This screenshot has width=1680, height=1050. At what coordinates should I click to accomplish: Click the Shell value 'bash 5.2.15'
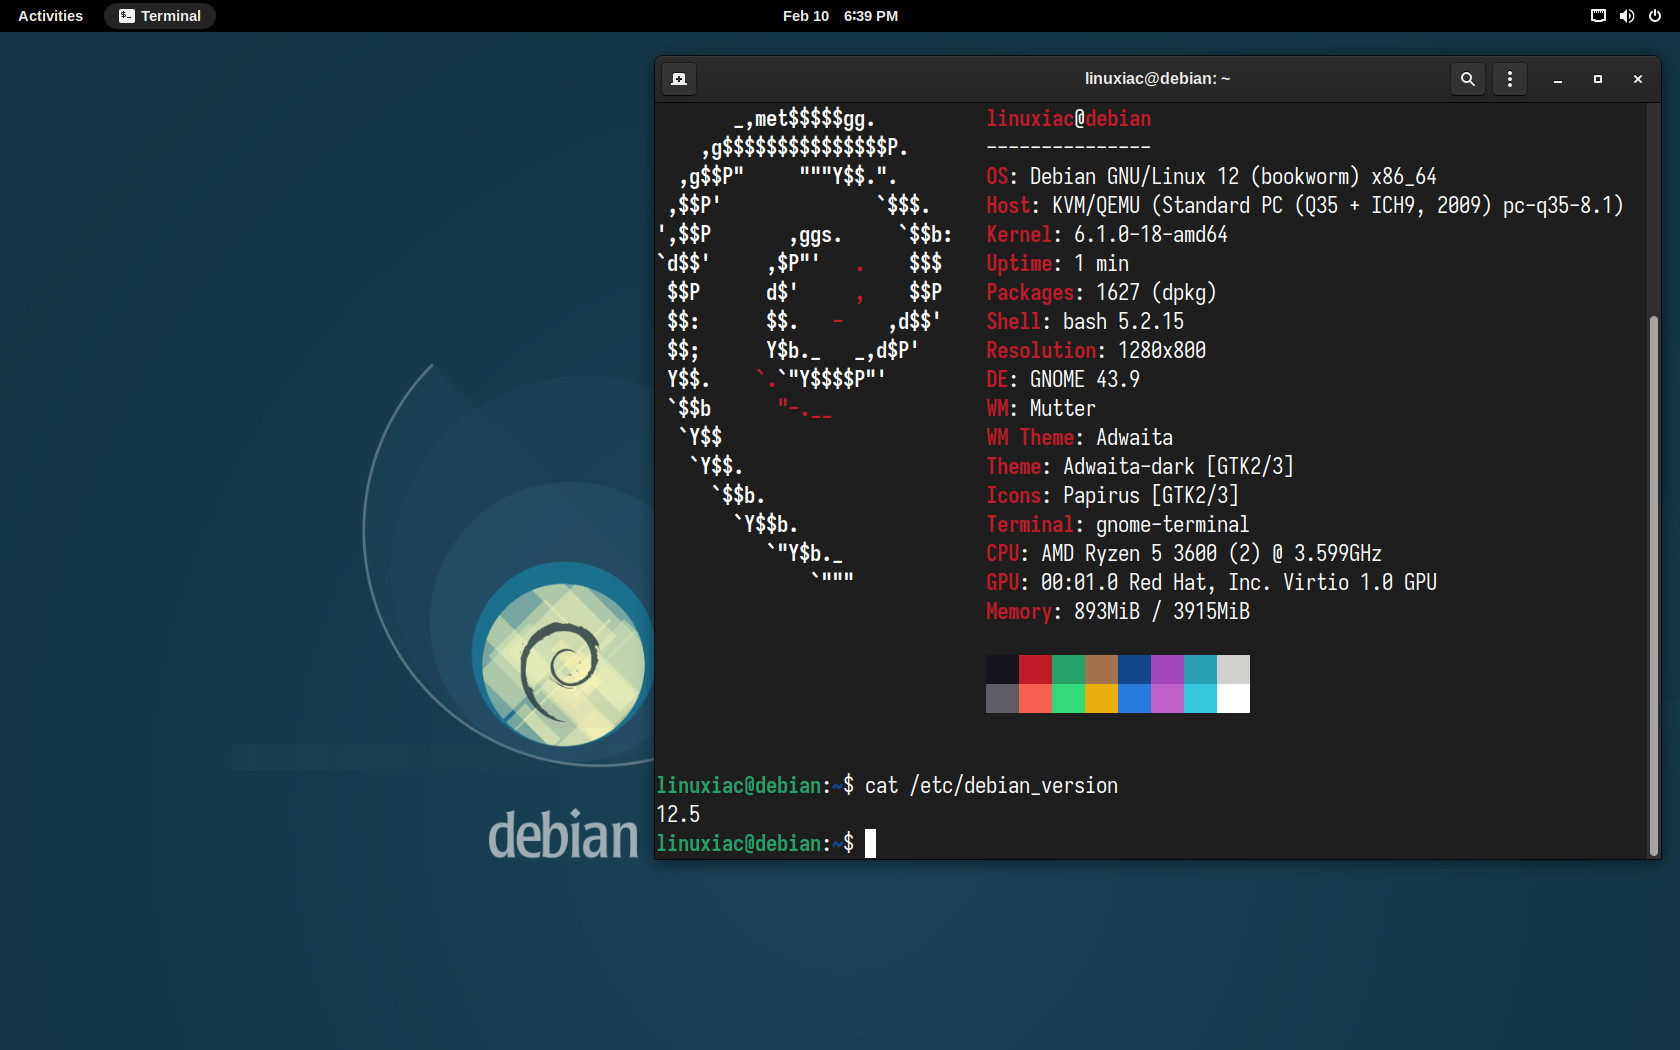(1123, 322)
